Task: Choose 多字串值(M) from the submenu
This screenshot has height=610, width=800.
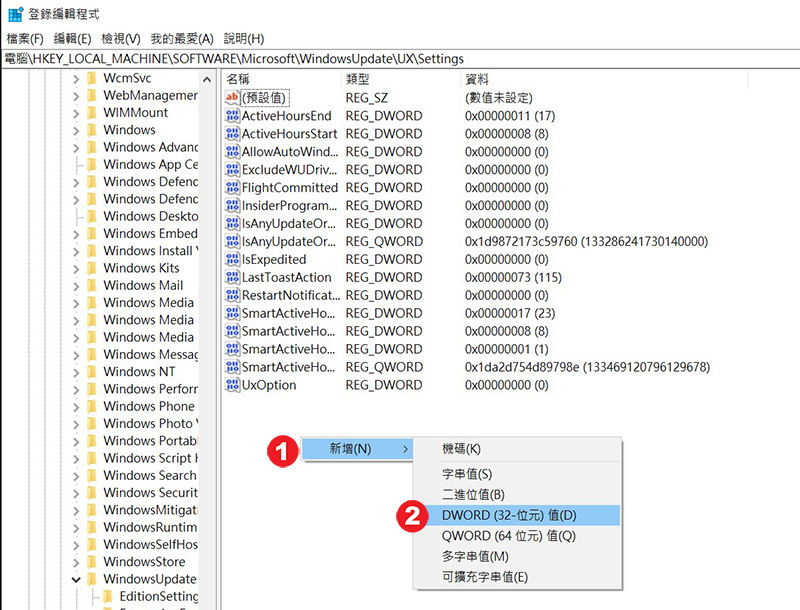Action: pyautogui.click(x=517, y=557)
